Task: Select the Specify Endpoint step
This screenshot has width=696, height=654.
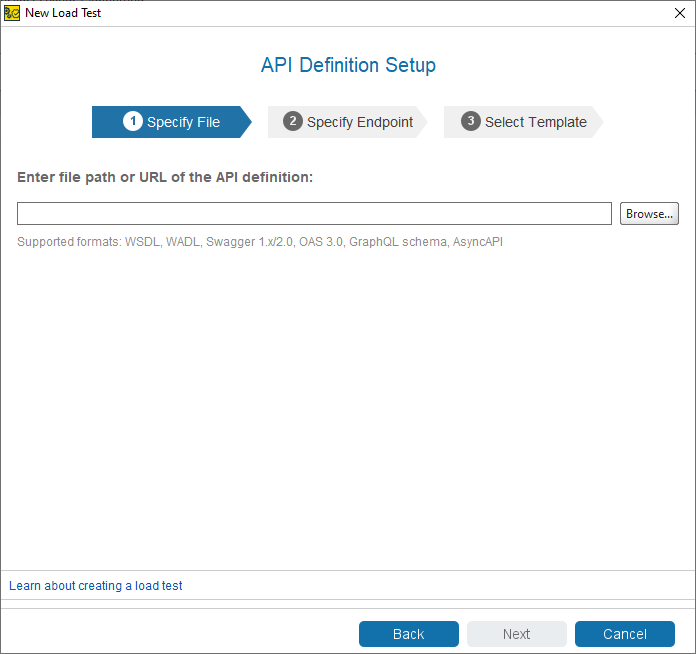Action: (x=348, y=122)
